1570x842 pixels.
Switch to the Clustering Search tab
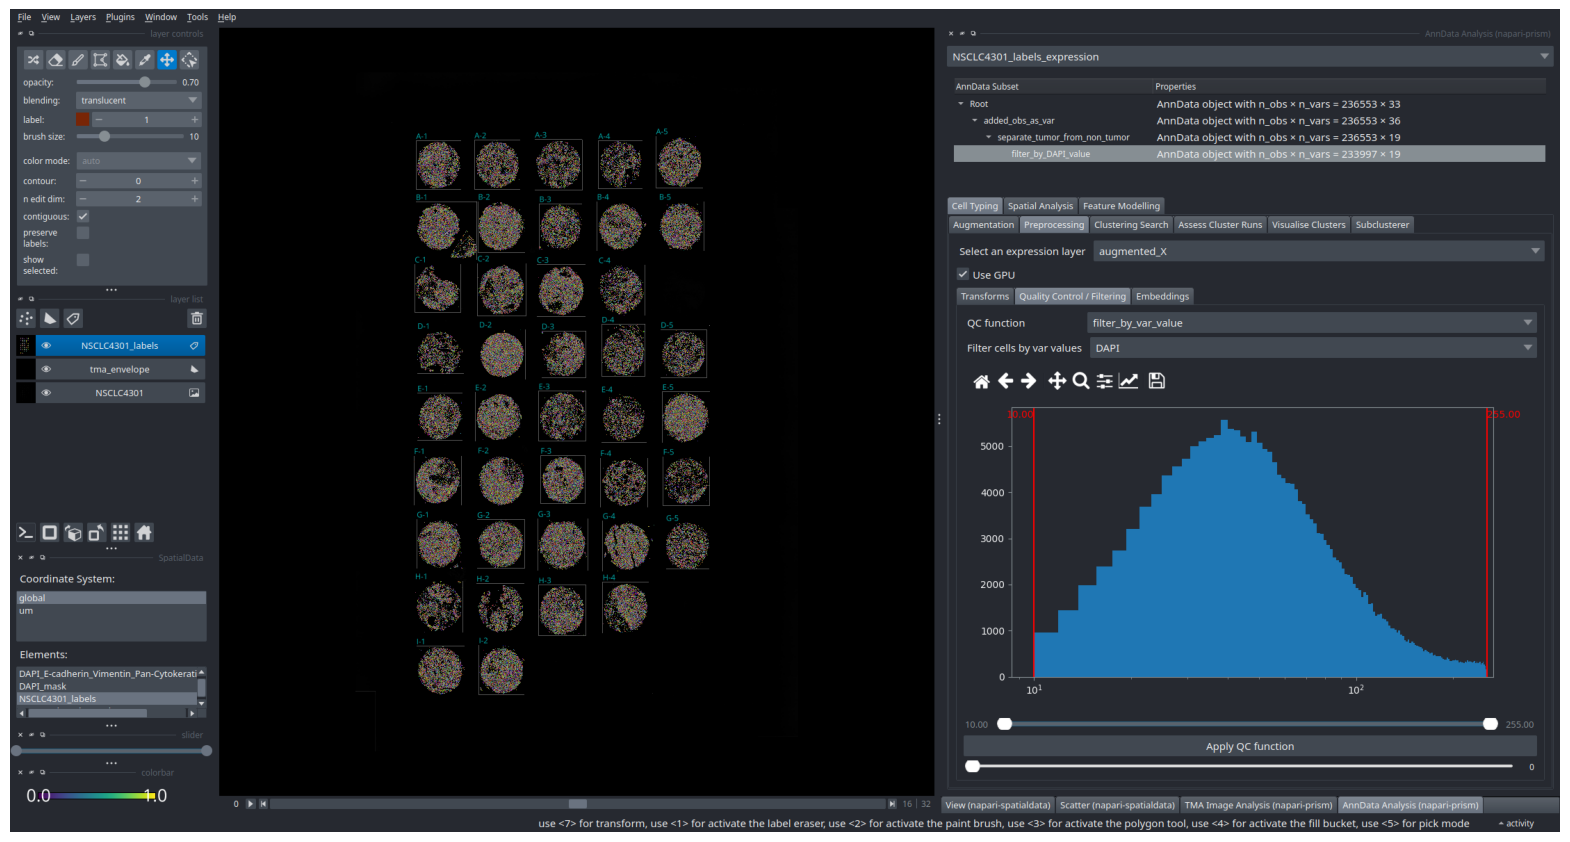pos(1131,225)
